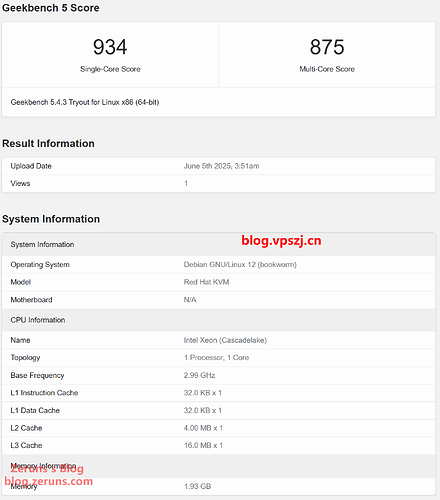440x500 pixels.
Task: Select the Multi-Core Score label
Action: tap(327, 69)
